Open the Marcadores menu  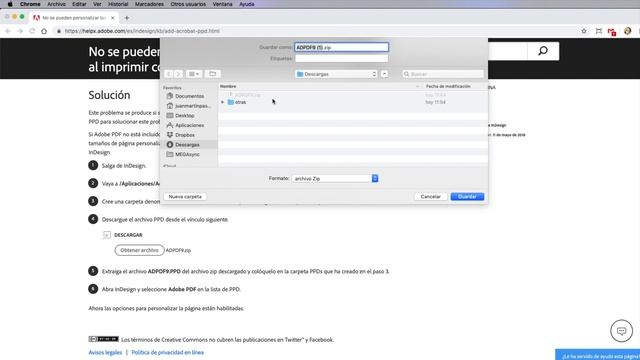tap(149, 4)
